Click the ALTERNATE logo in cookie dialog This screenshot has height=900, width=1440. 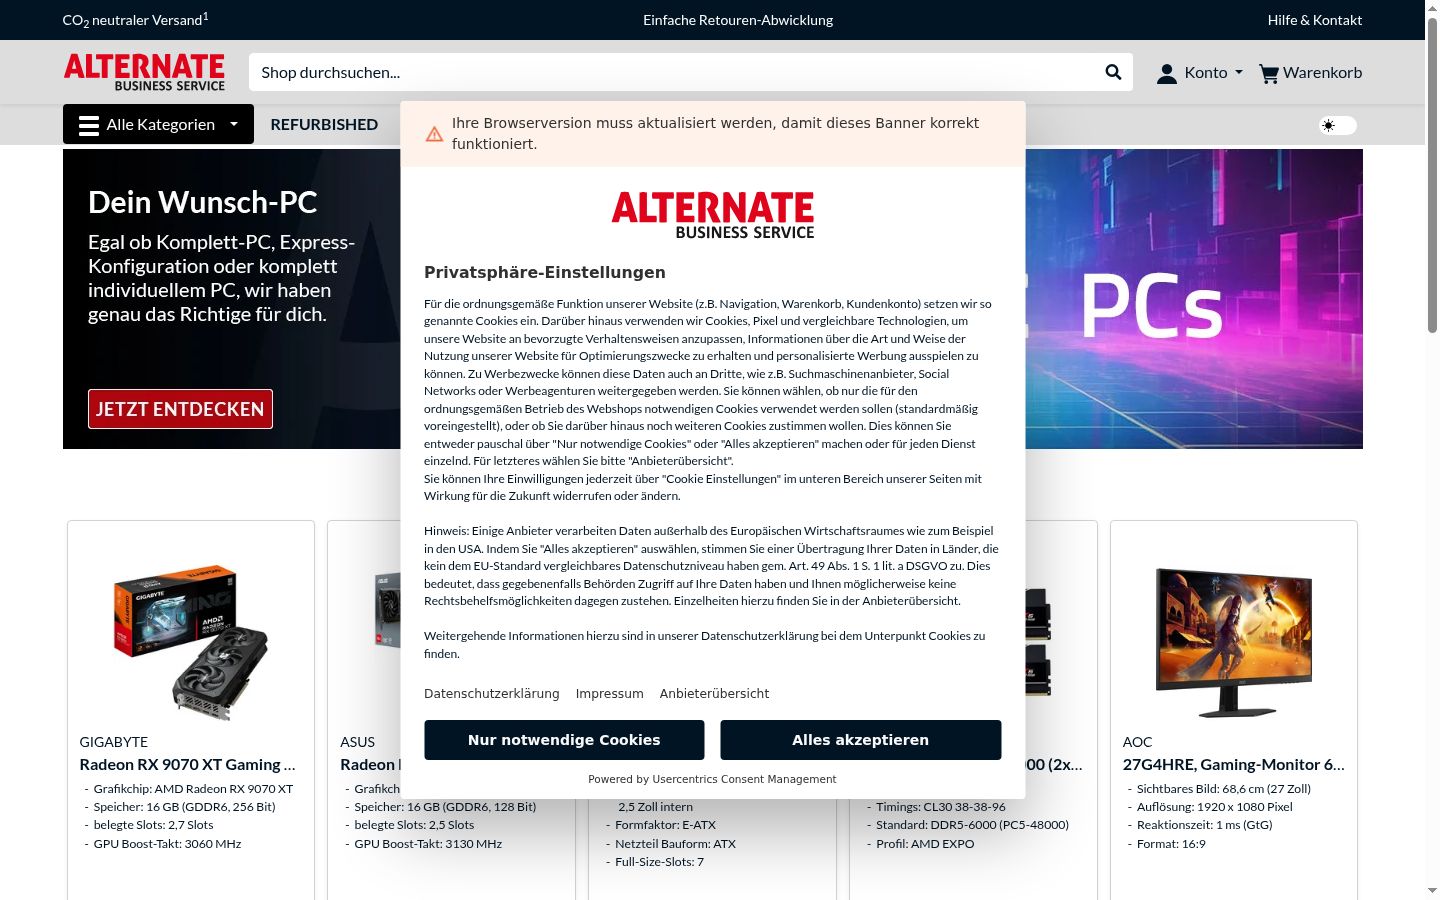(713, 215)
